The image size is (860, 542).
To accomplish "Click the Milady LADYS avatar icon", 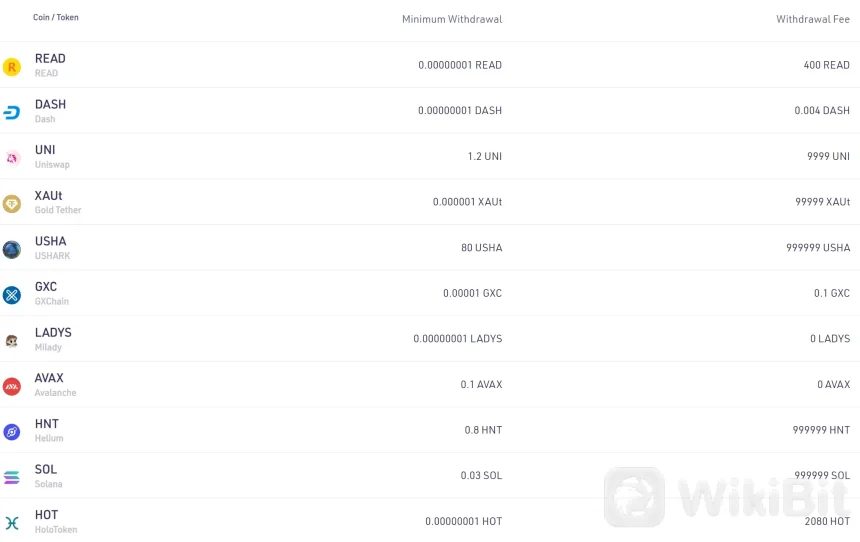I will [x=12, y=341].
